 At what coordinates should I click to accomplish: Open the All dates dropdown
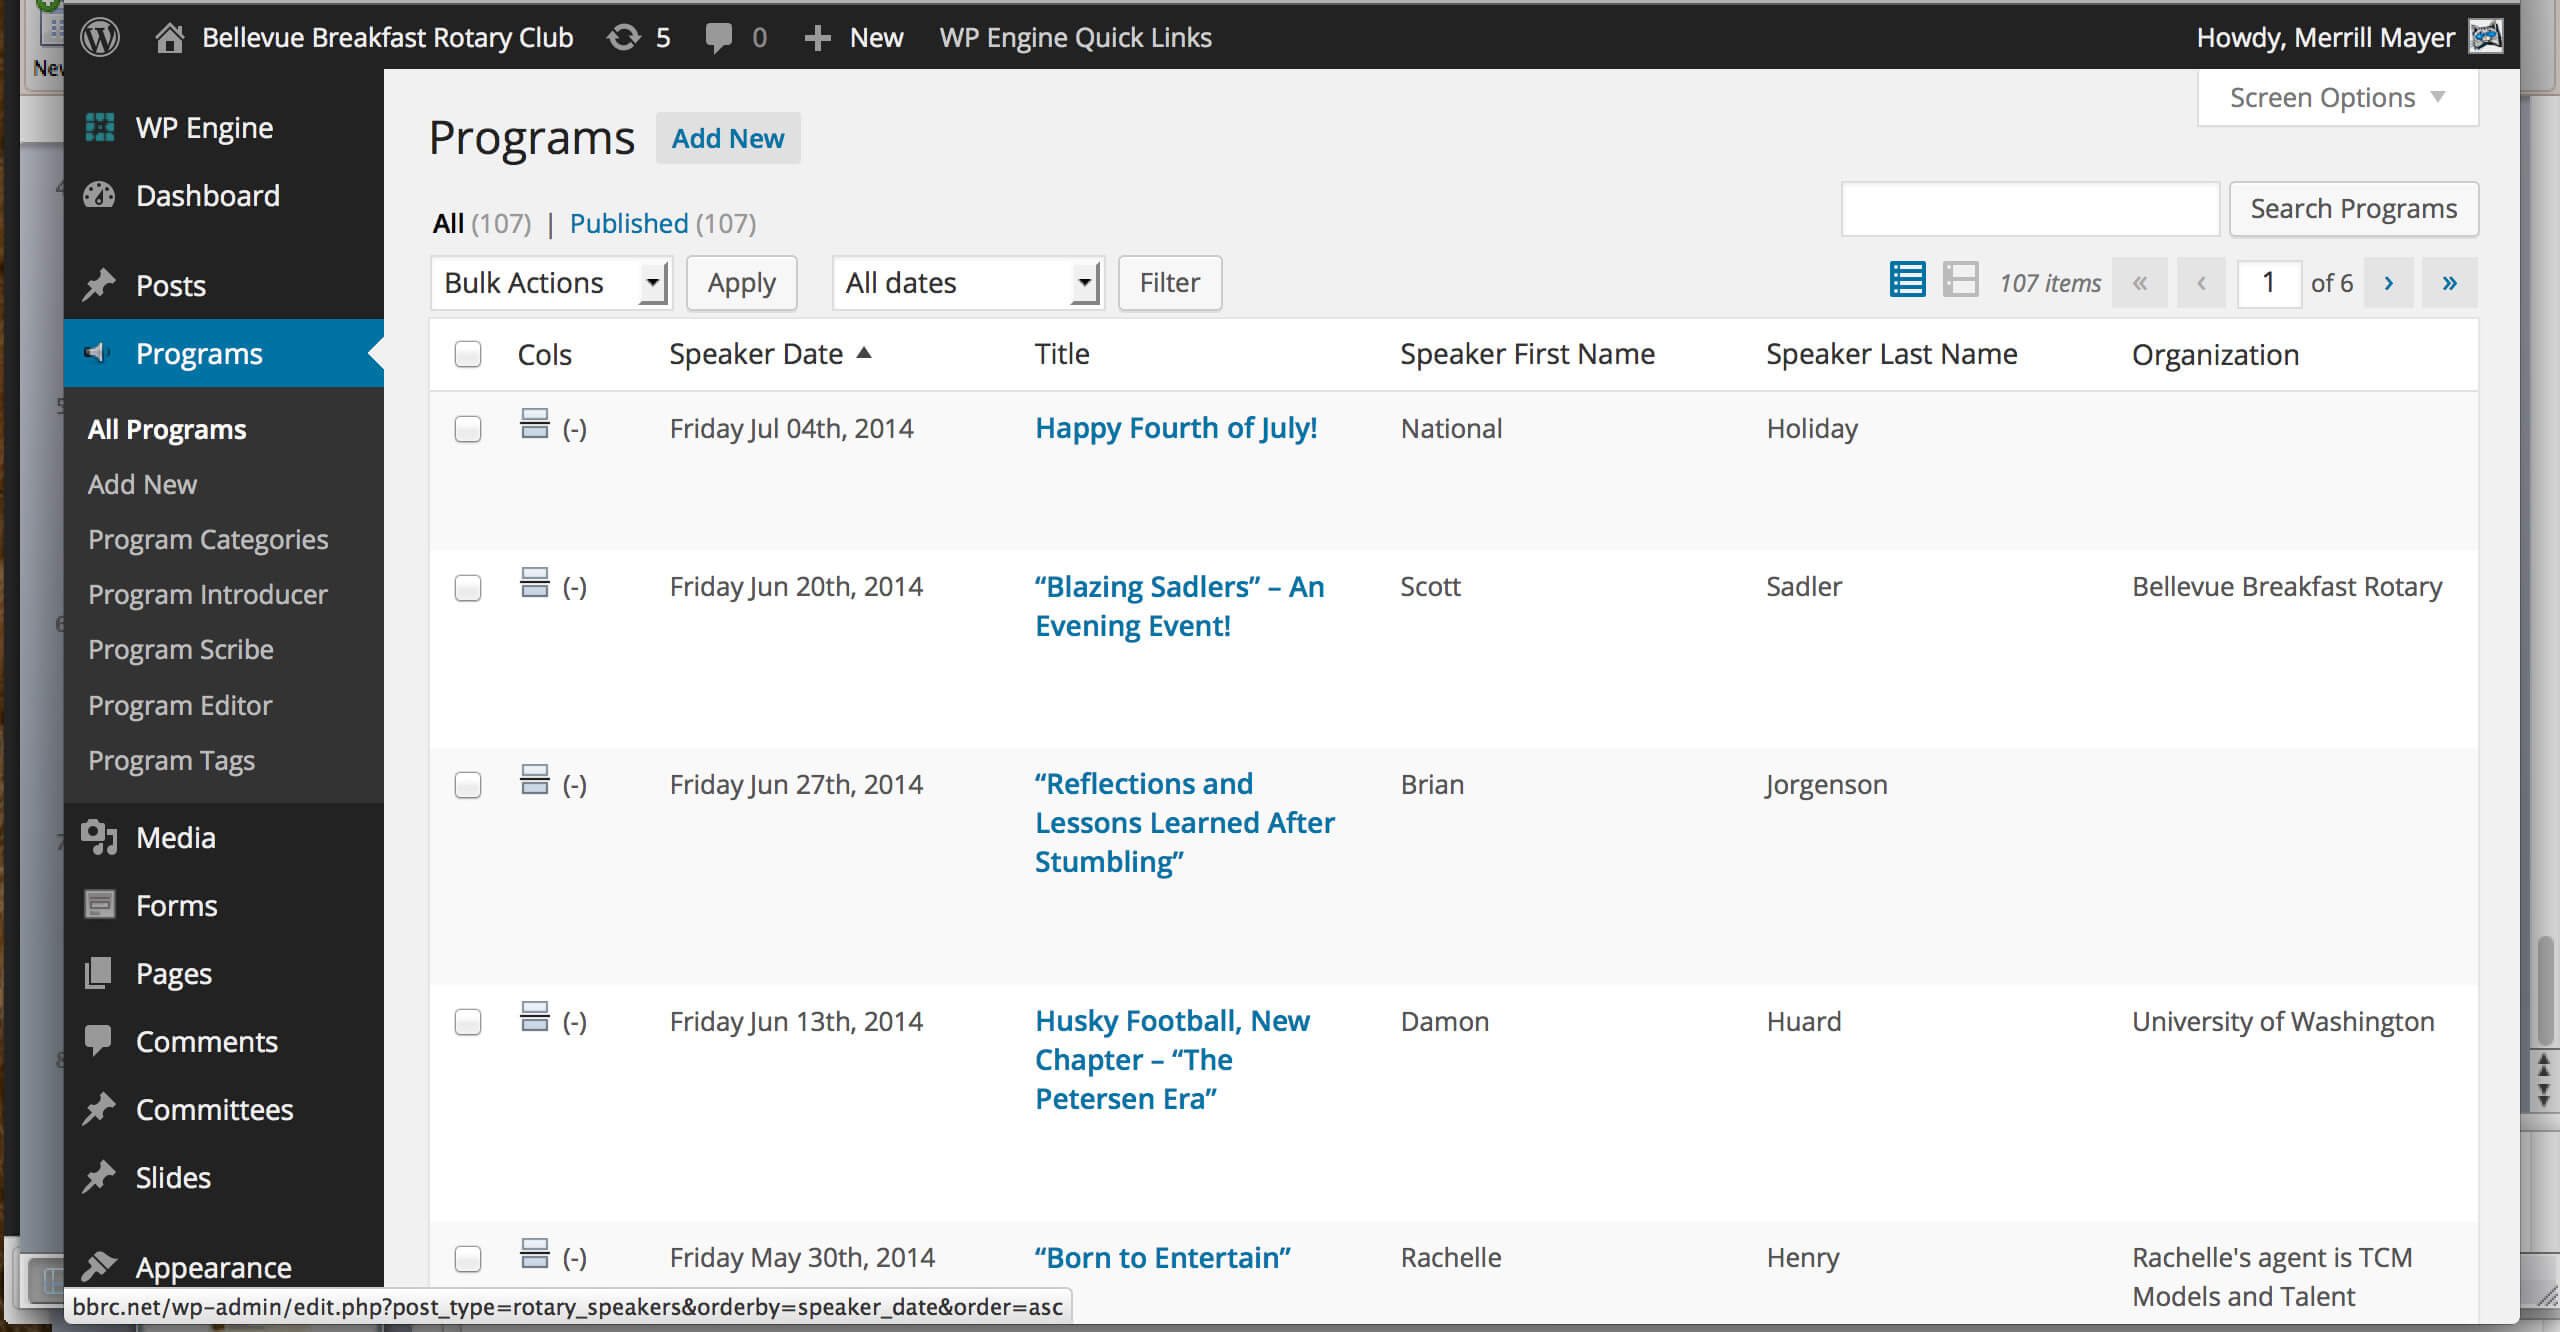(968, 283)
